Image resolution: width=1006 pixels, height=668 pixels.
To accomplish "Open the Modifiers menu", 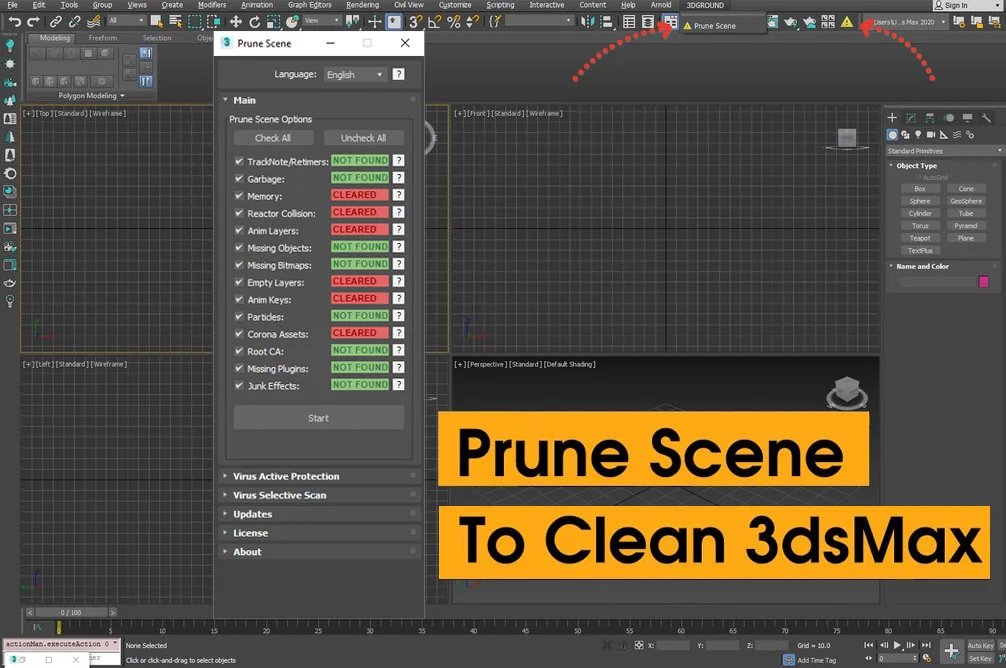I will click(212, 5).
